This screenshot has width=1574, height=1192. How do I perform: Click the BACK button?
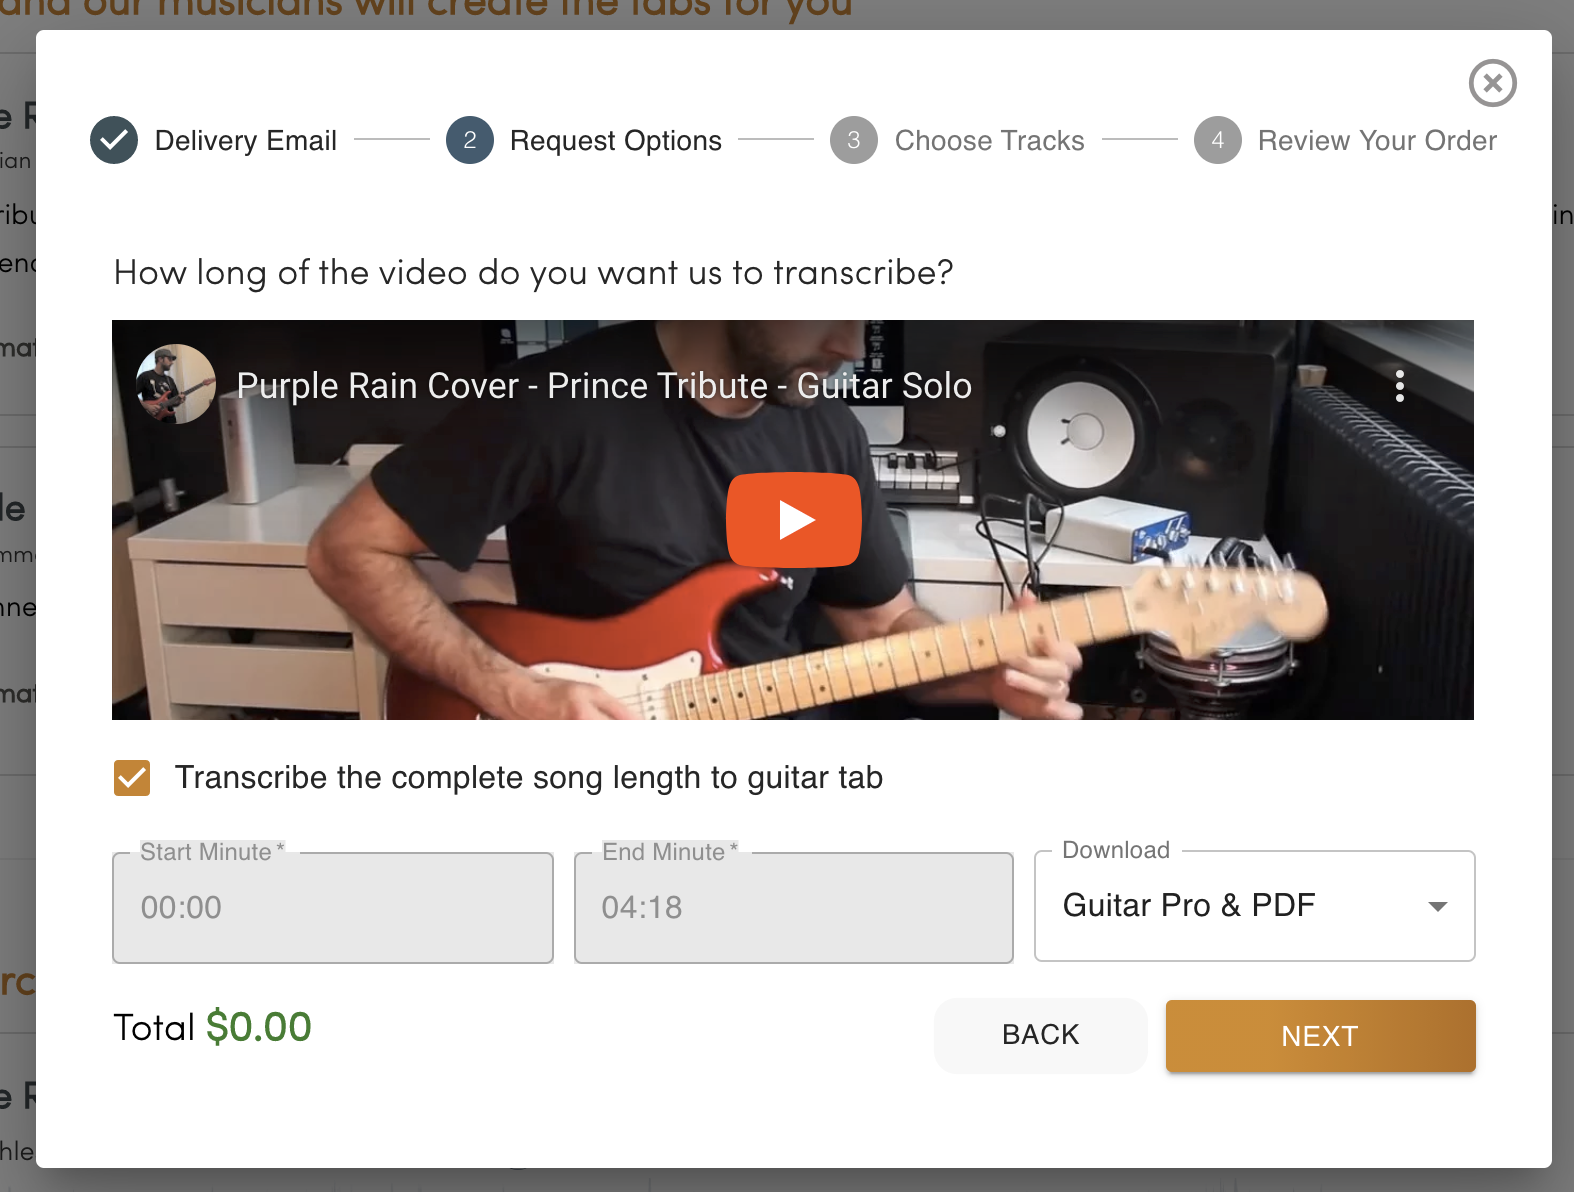coord(1040,1035)
